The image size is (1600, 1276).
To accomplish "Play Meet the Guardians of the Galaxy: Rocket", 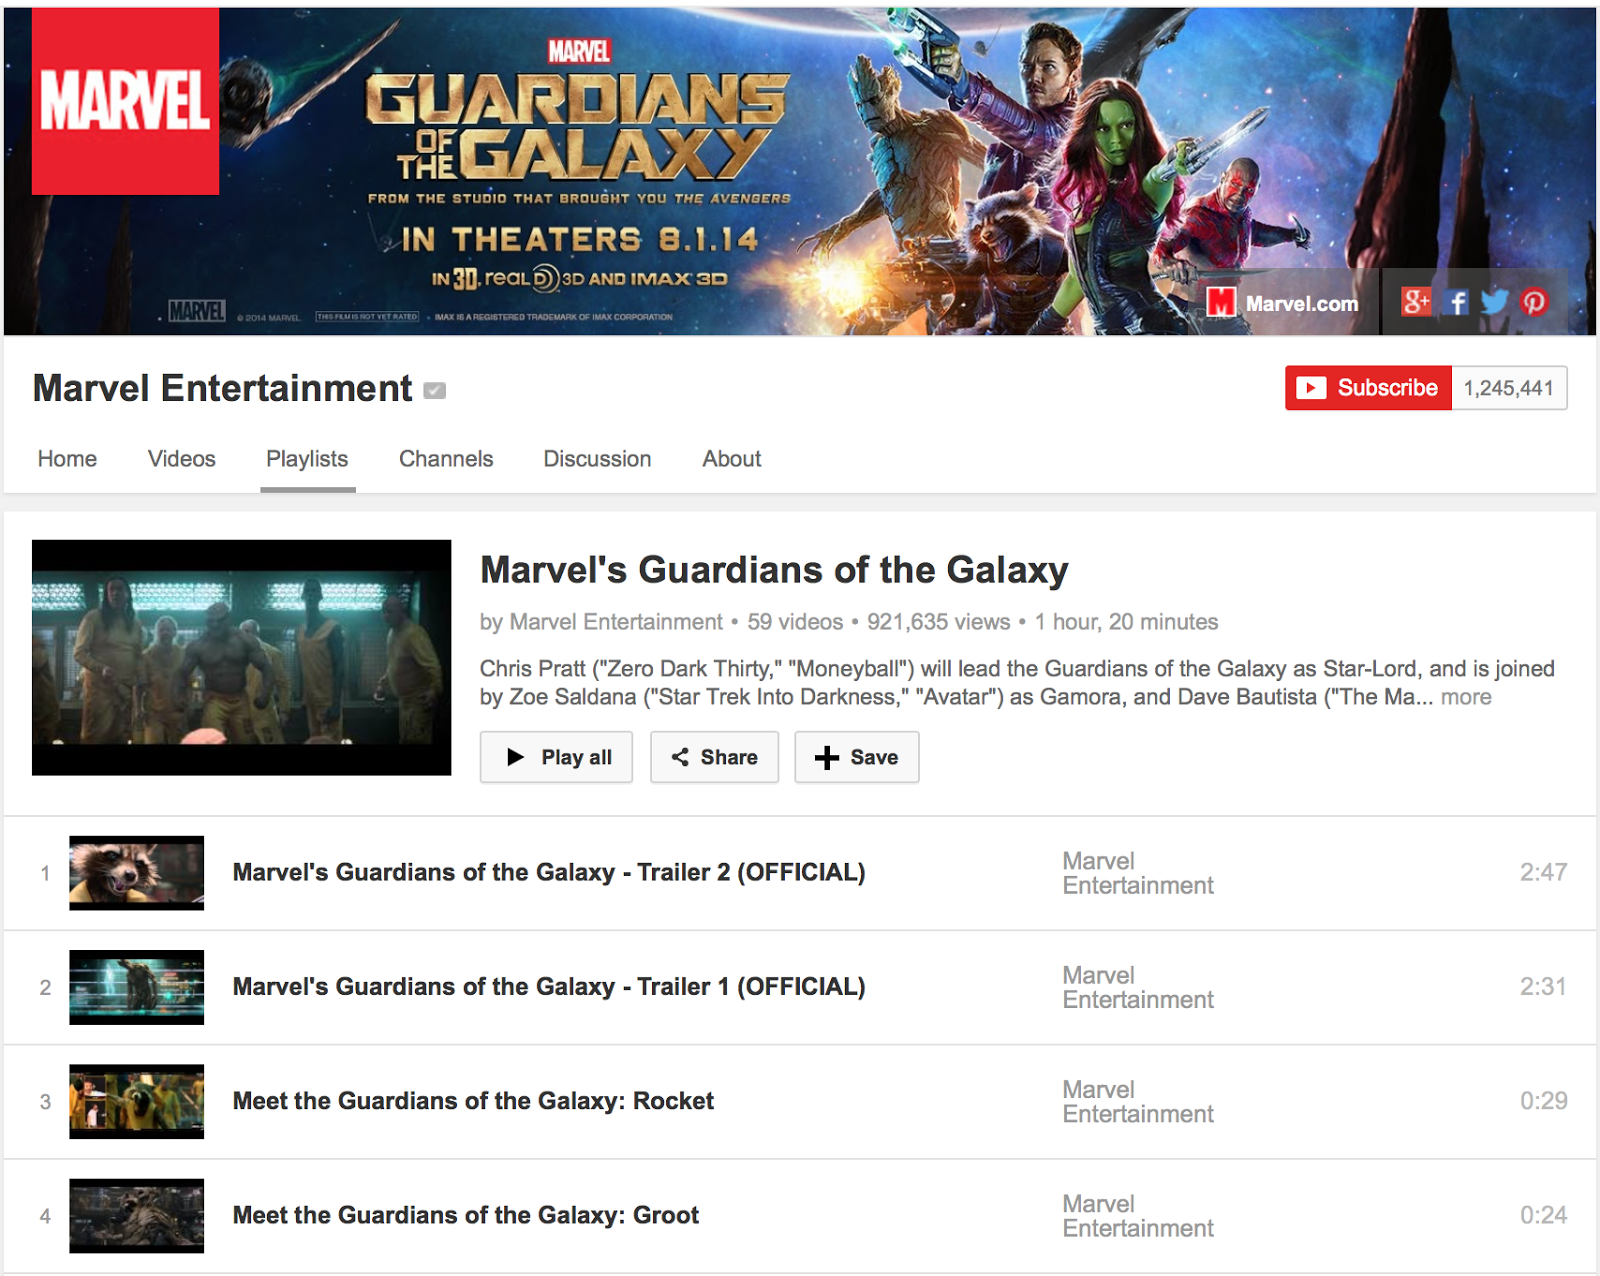I will point(473,1101).
